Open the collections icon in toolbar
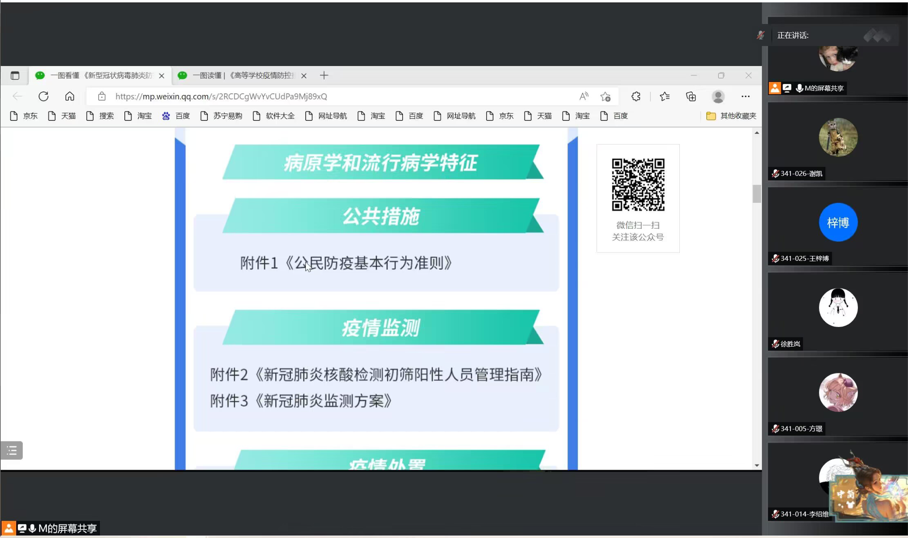This screenshot has height=538, width=908. [x=691, y=97]
